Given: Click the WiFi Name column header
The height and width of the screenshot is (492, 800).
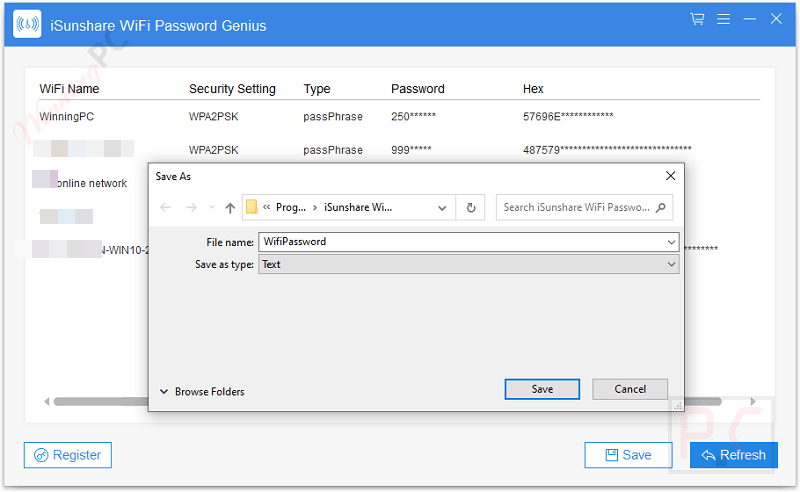Looking at the screenshot, I should coord(69,89).
